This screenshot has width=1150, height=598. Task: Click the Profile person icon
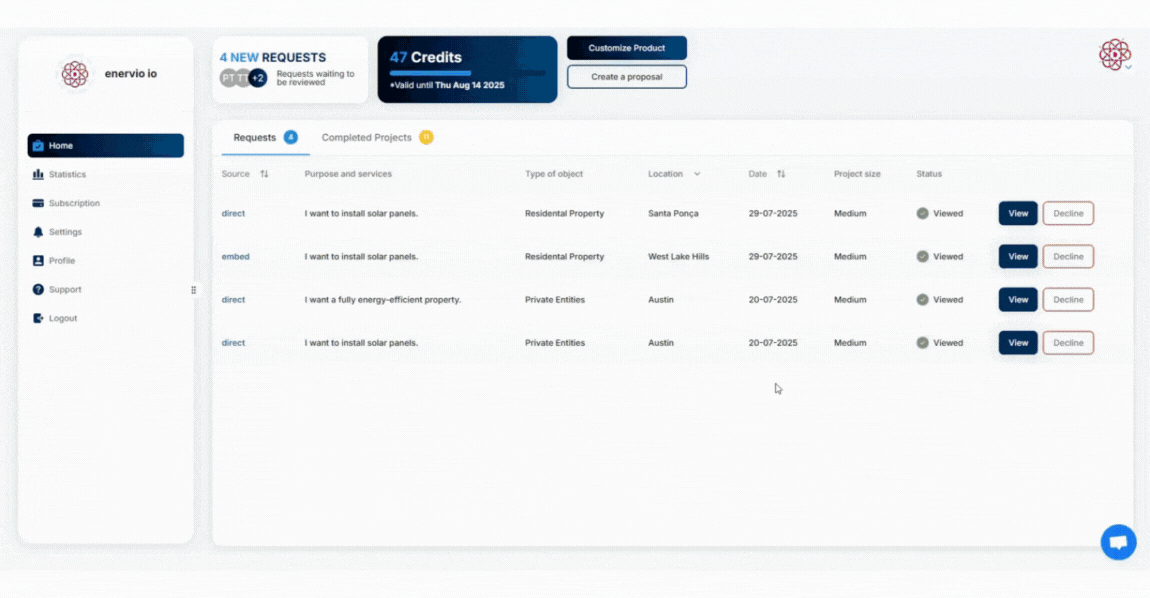coord(38,261)
